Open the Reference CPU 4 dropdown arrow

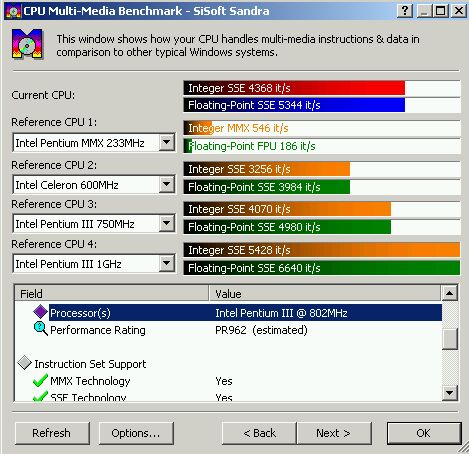pyautogui.click(x=166, y=264)
